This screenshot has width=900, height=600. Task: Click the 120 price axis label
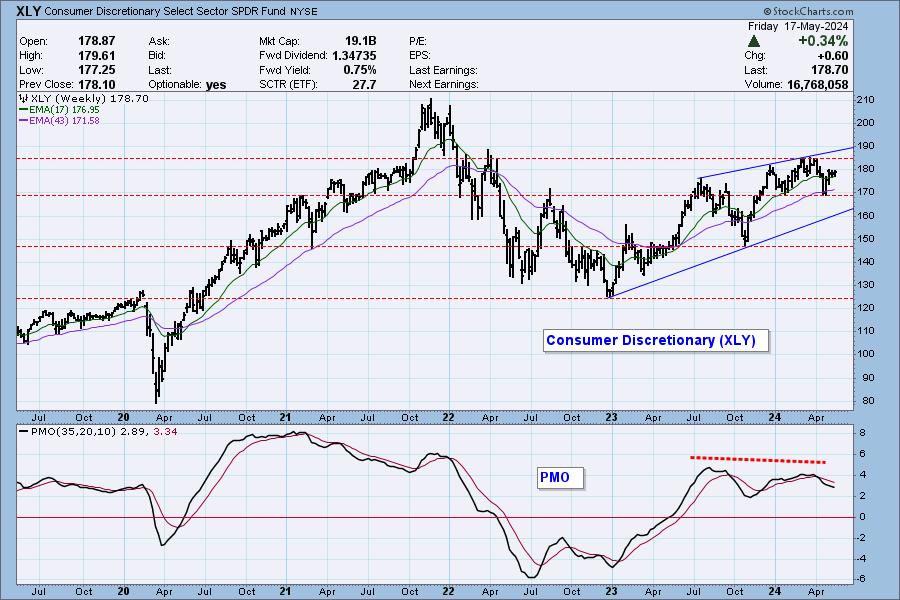865,308
